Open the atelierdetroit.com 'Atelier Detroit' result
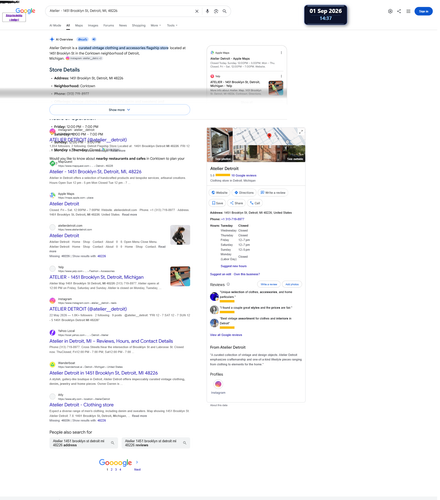Screen dimensions: 440x500 pos(64,235)
